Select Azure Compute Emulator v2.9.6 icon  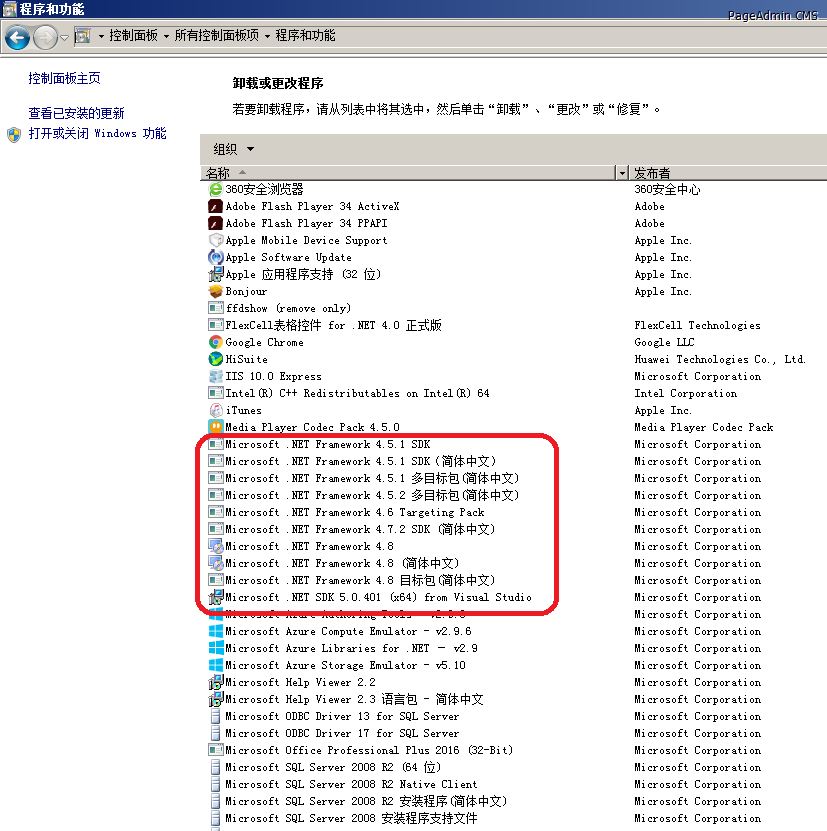pos(216,631)
